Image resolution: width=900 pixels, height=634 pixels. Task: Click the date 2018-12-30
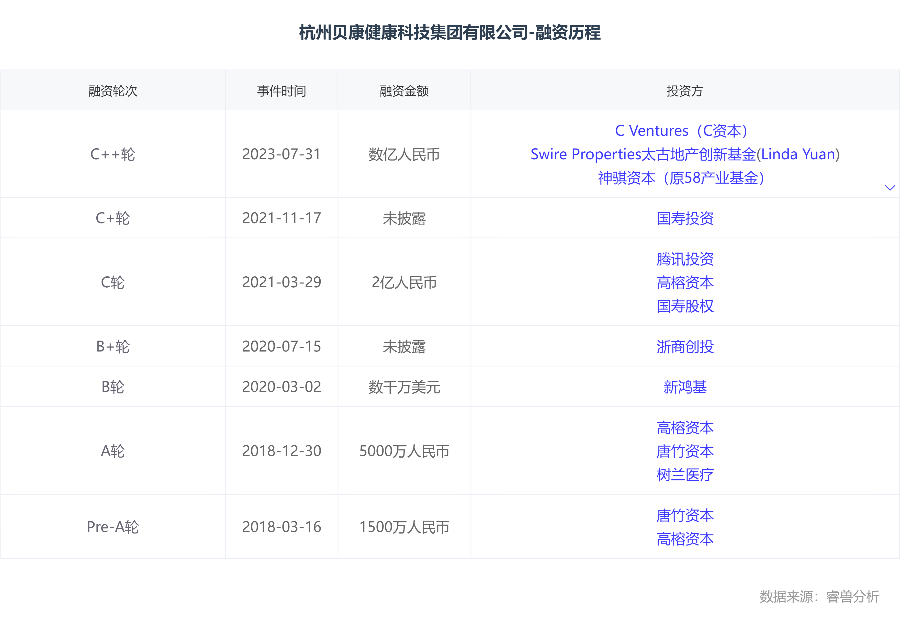pos(281,451)
